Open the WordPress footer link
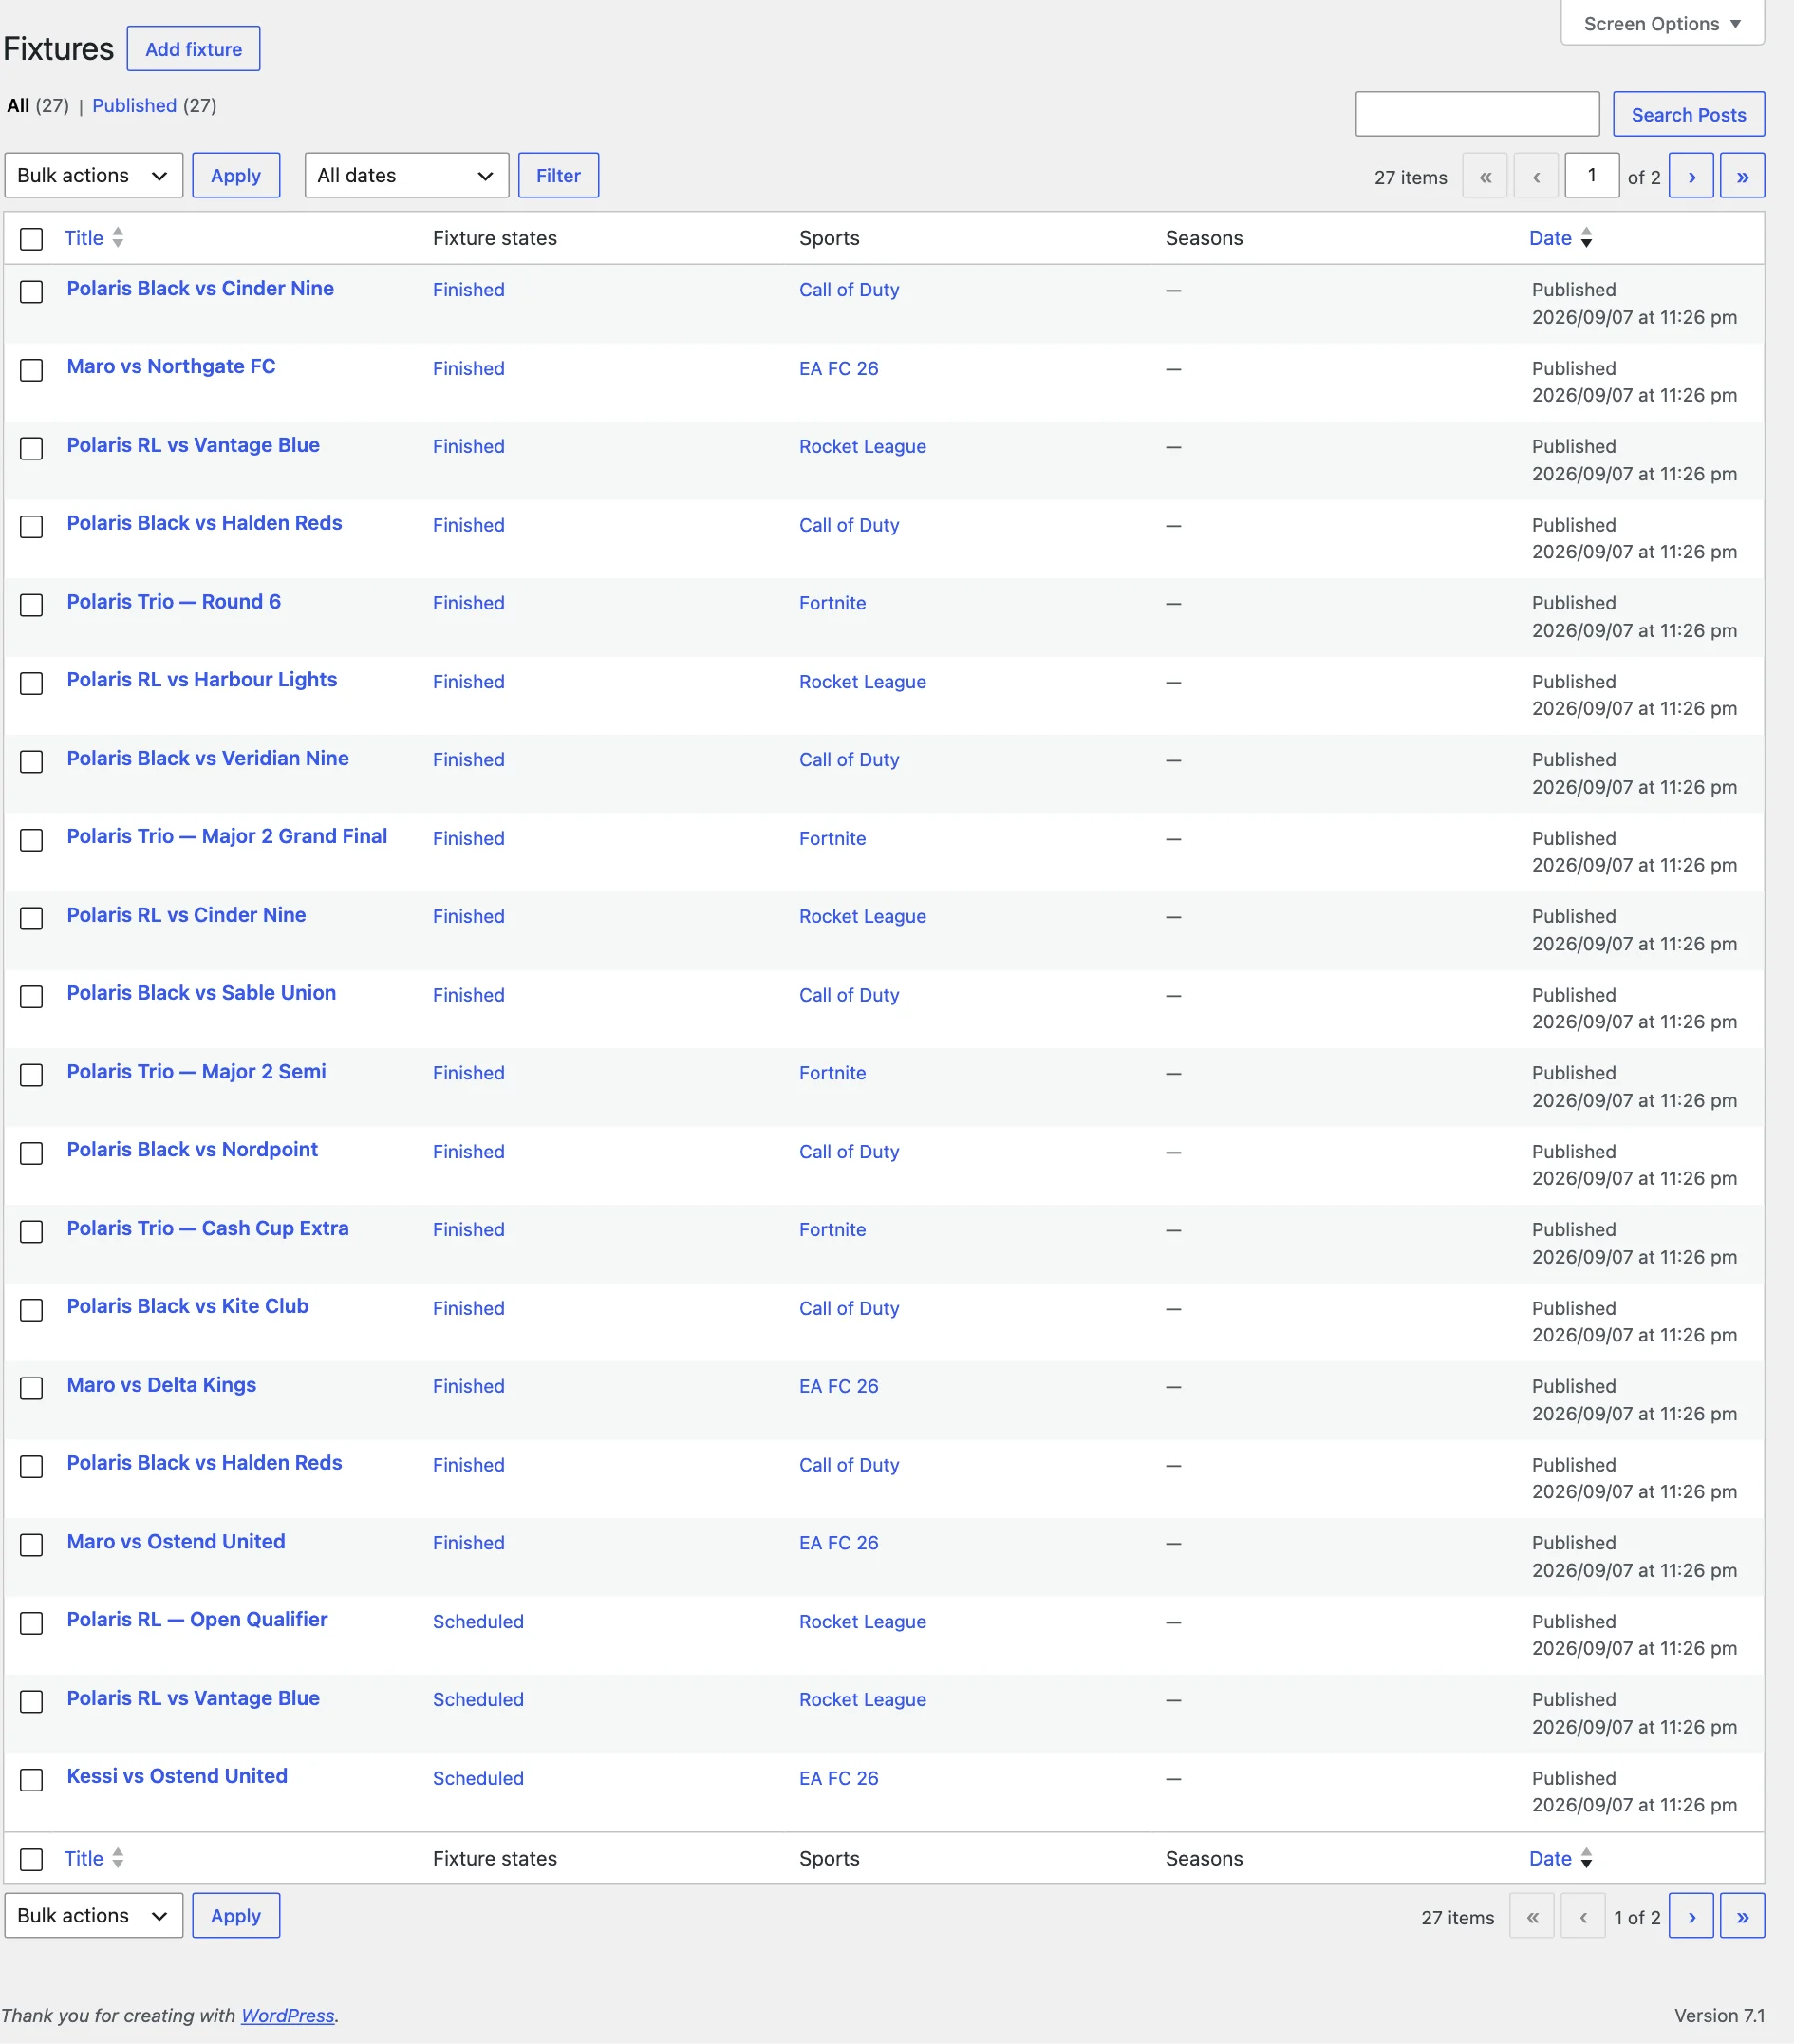Image resolution: width=1794 pixels, height=2044 pixels. point(288,2016)
